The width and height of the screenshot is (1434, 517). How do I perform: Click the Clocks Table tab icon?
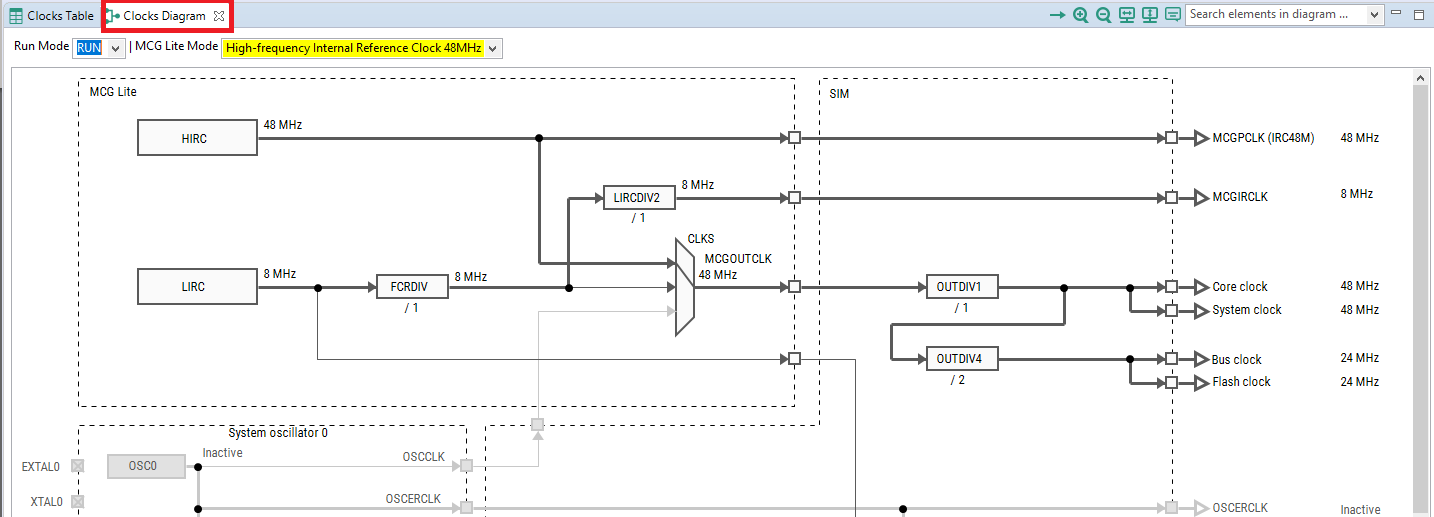[16, 16]
